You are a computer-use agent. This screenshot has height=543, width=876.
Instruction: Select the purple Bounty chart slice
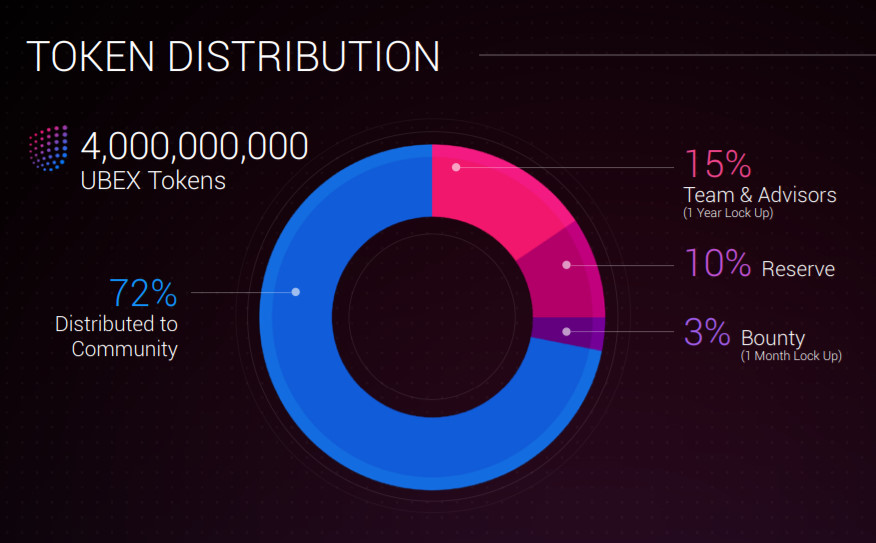pos(570,332)
